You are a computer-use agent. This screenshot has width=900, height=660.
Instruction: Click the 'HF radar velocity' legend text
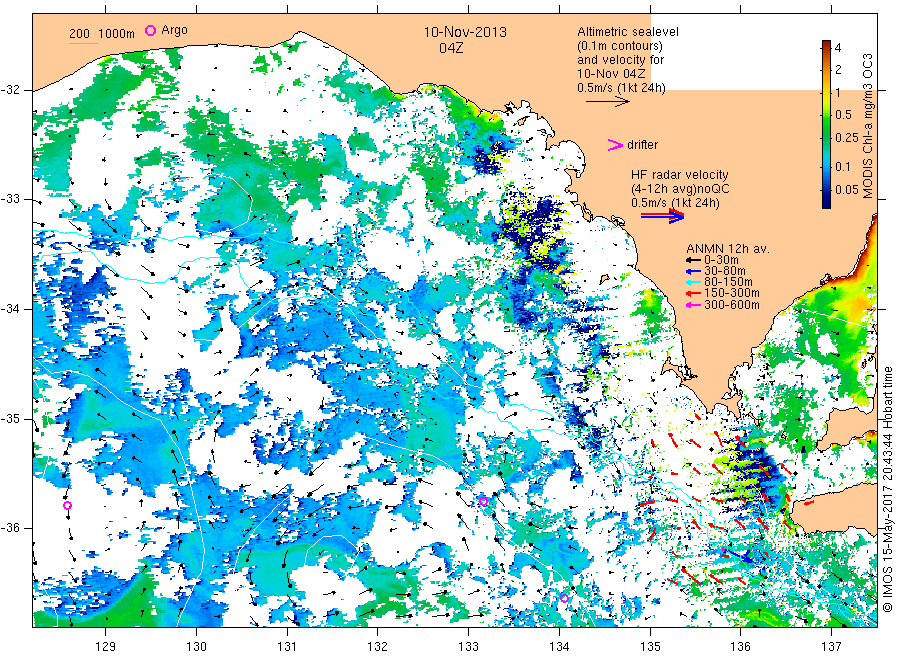[x=680, y=174]
